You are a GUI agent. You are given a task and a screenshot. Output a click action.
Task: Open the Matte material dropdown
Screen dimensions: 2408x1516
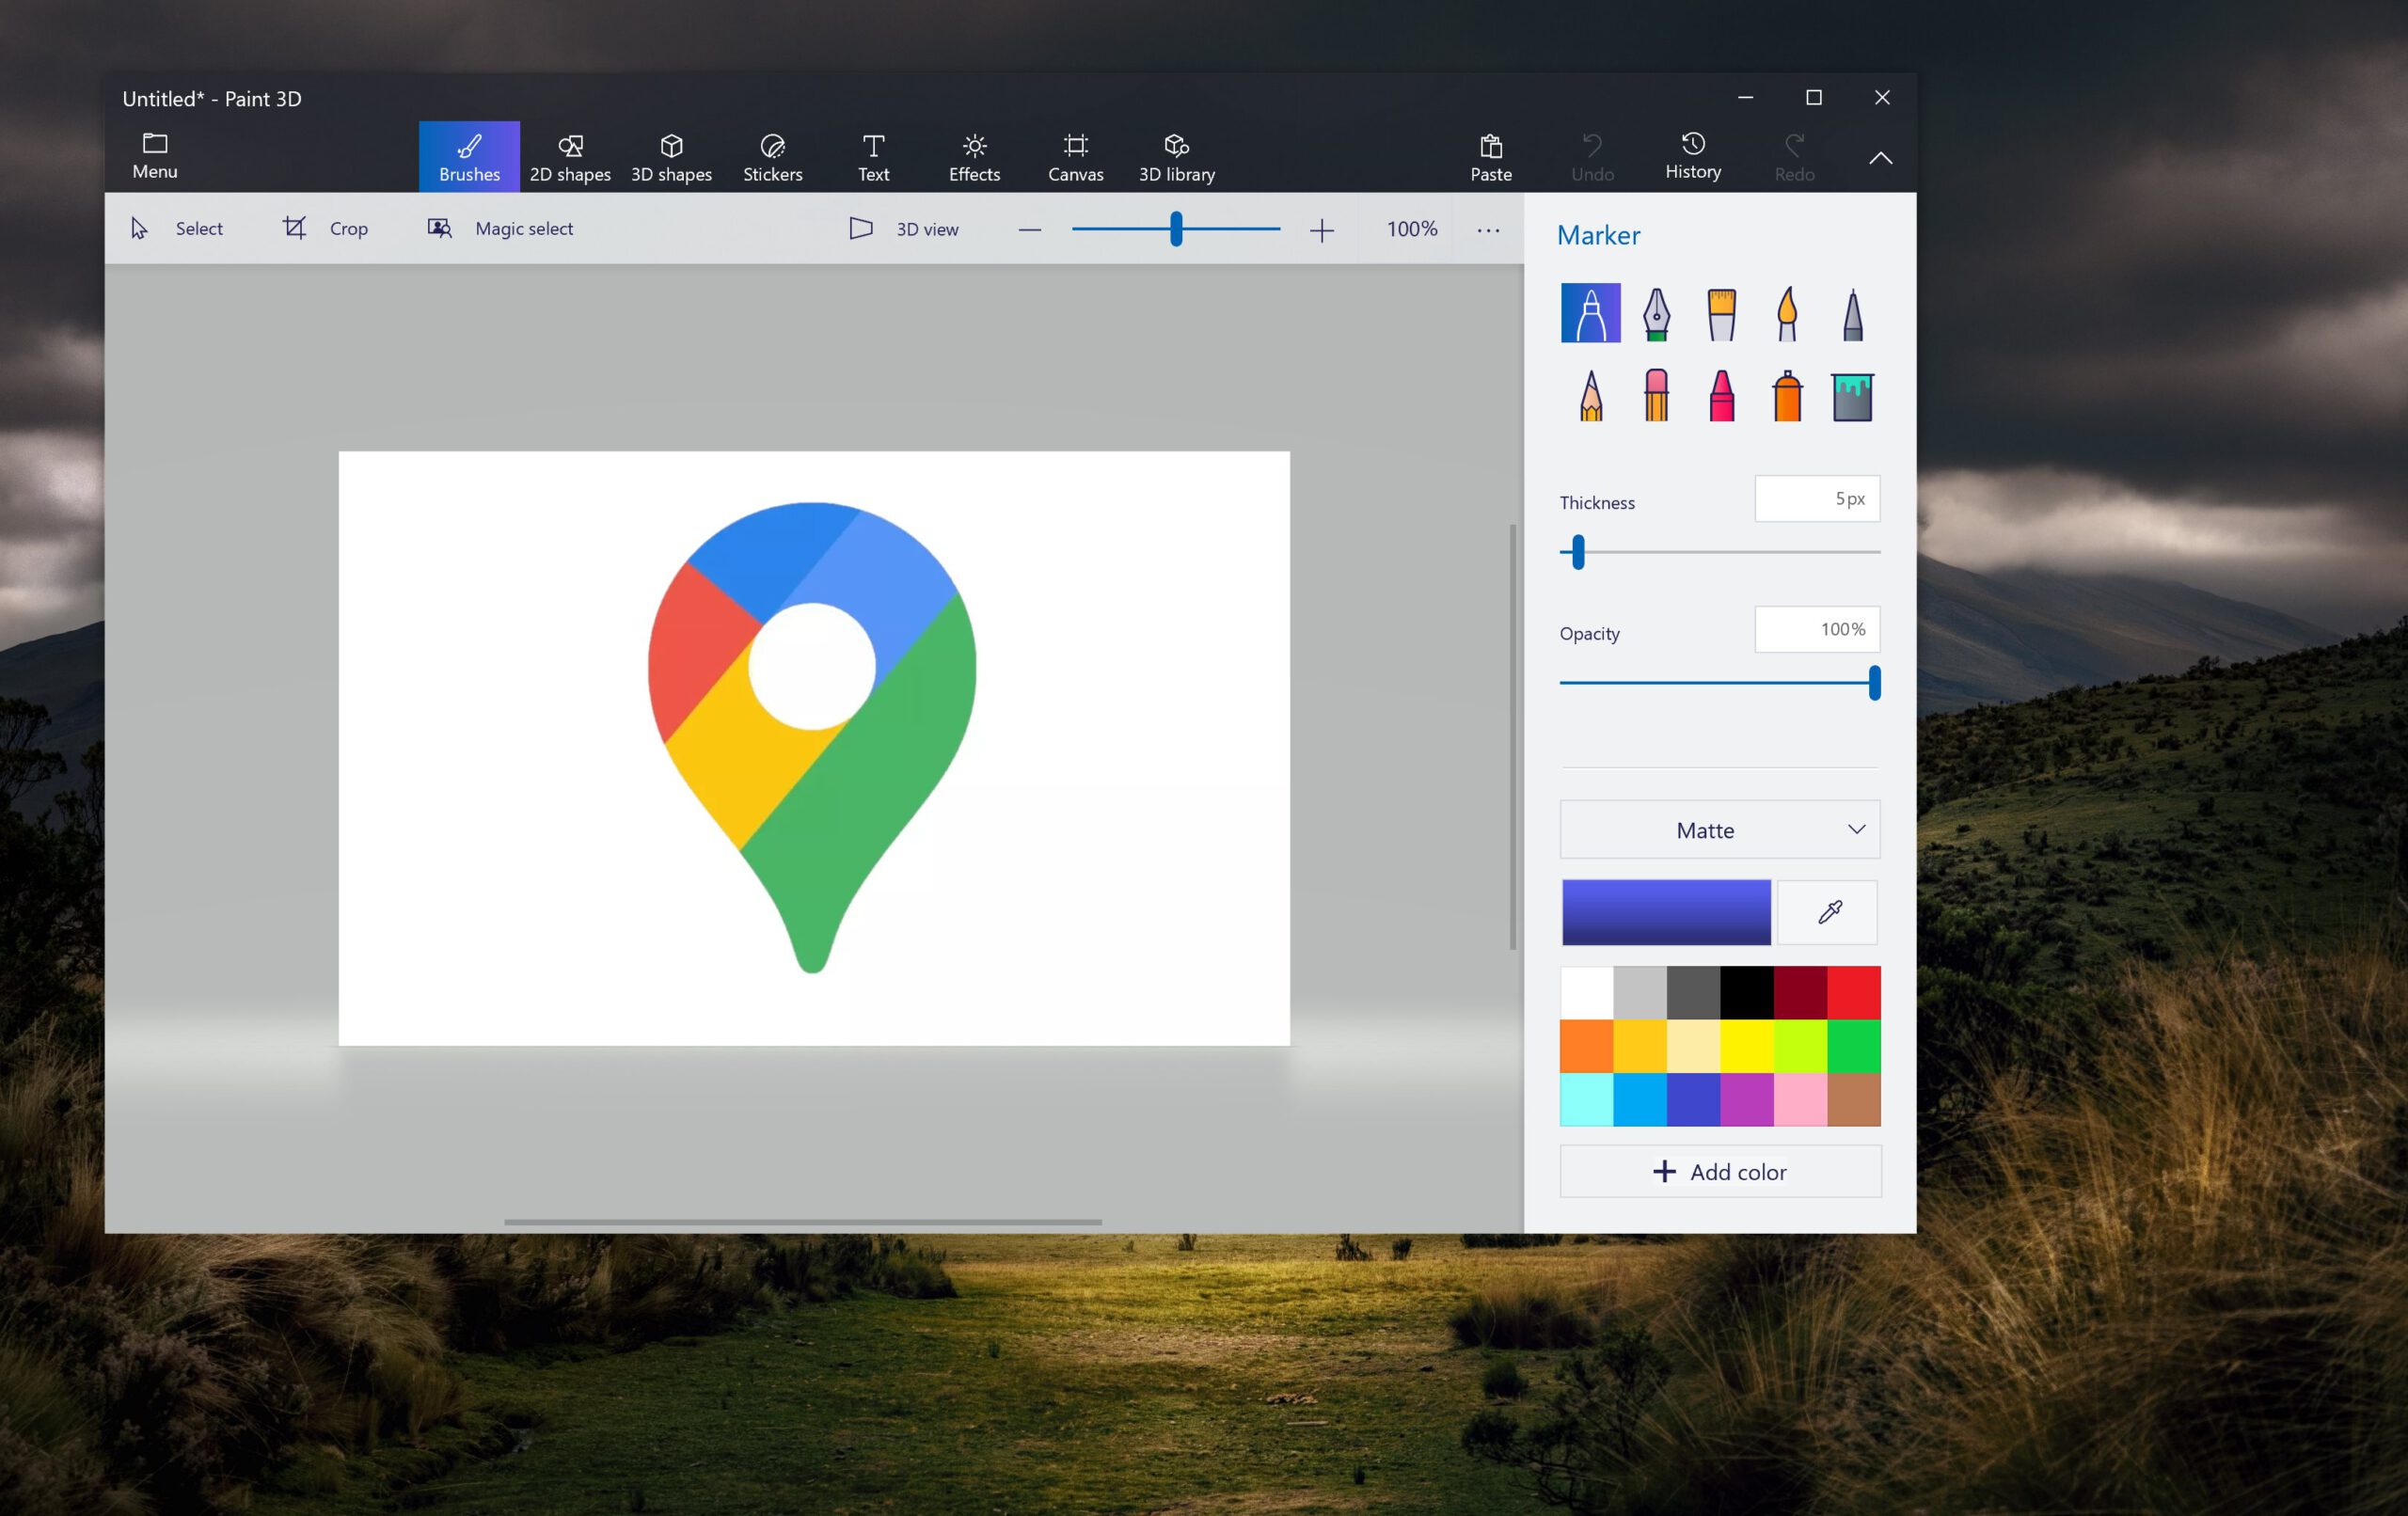(1719, 829)
